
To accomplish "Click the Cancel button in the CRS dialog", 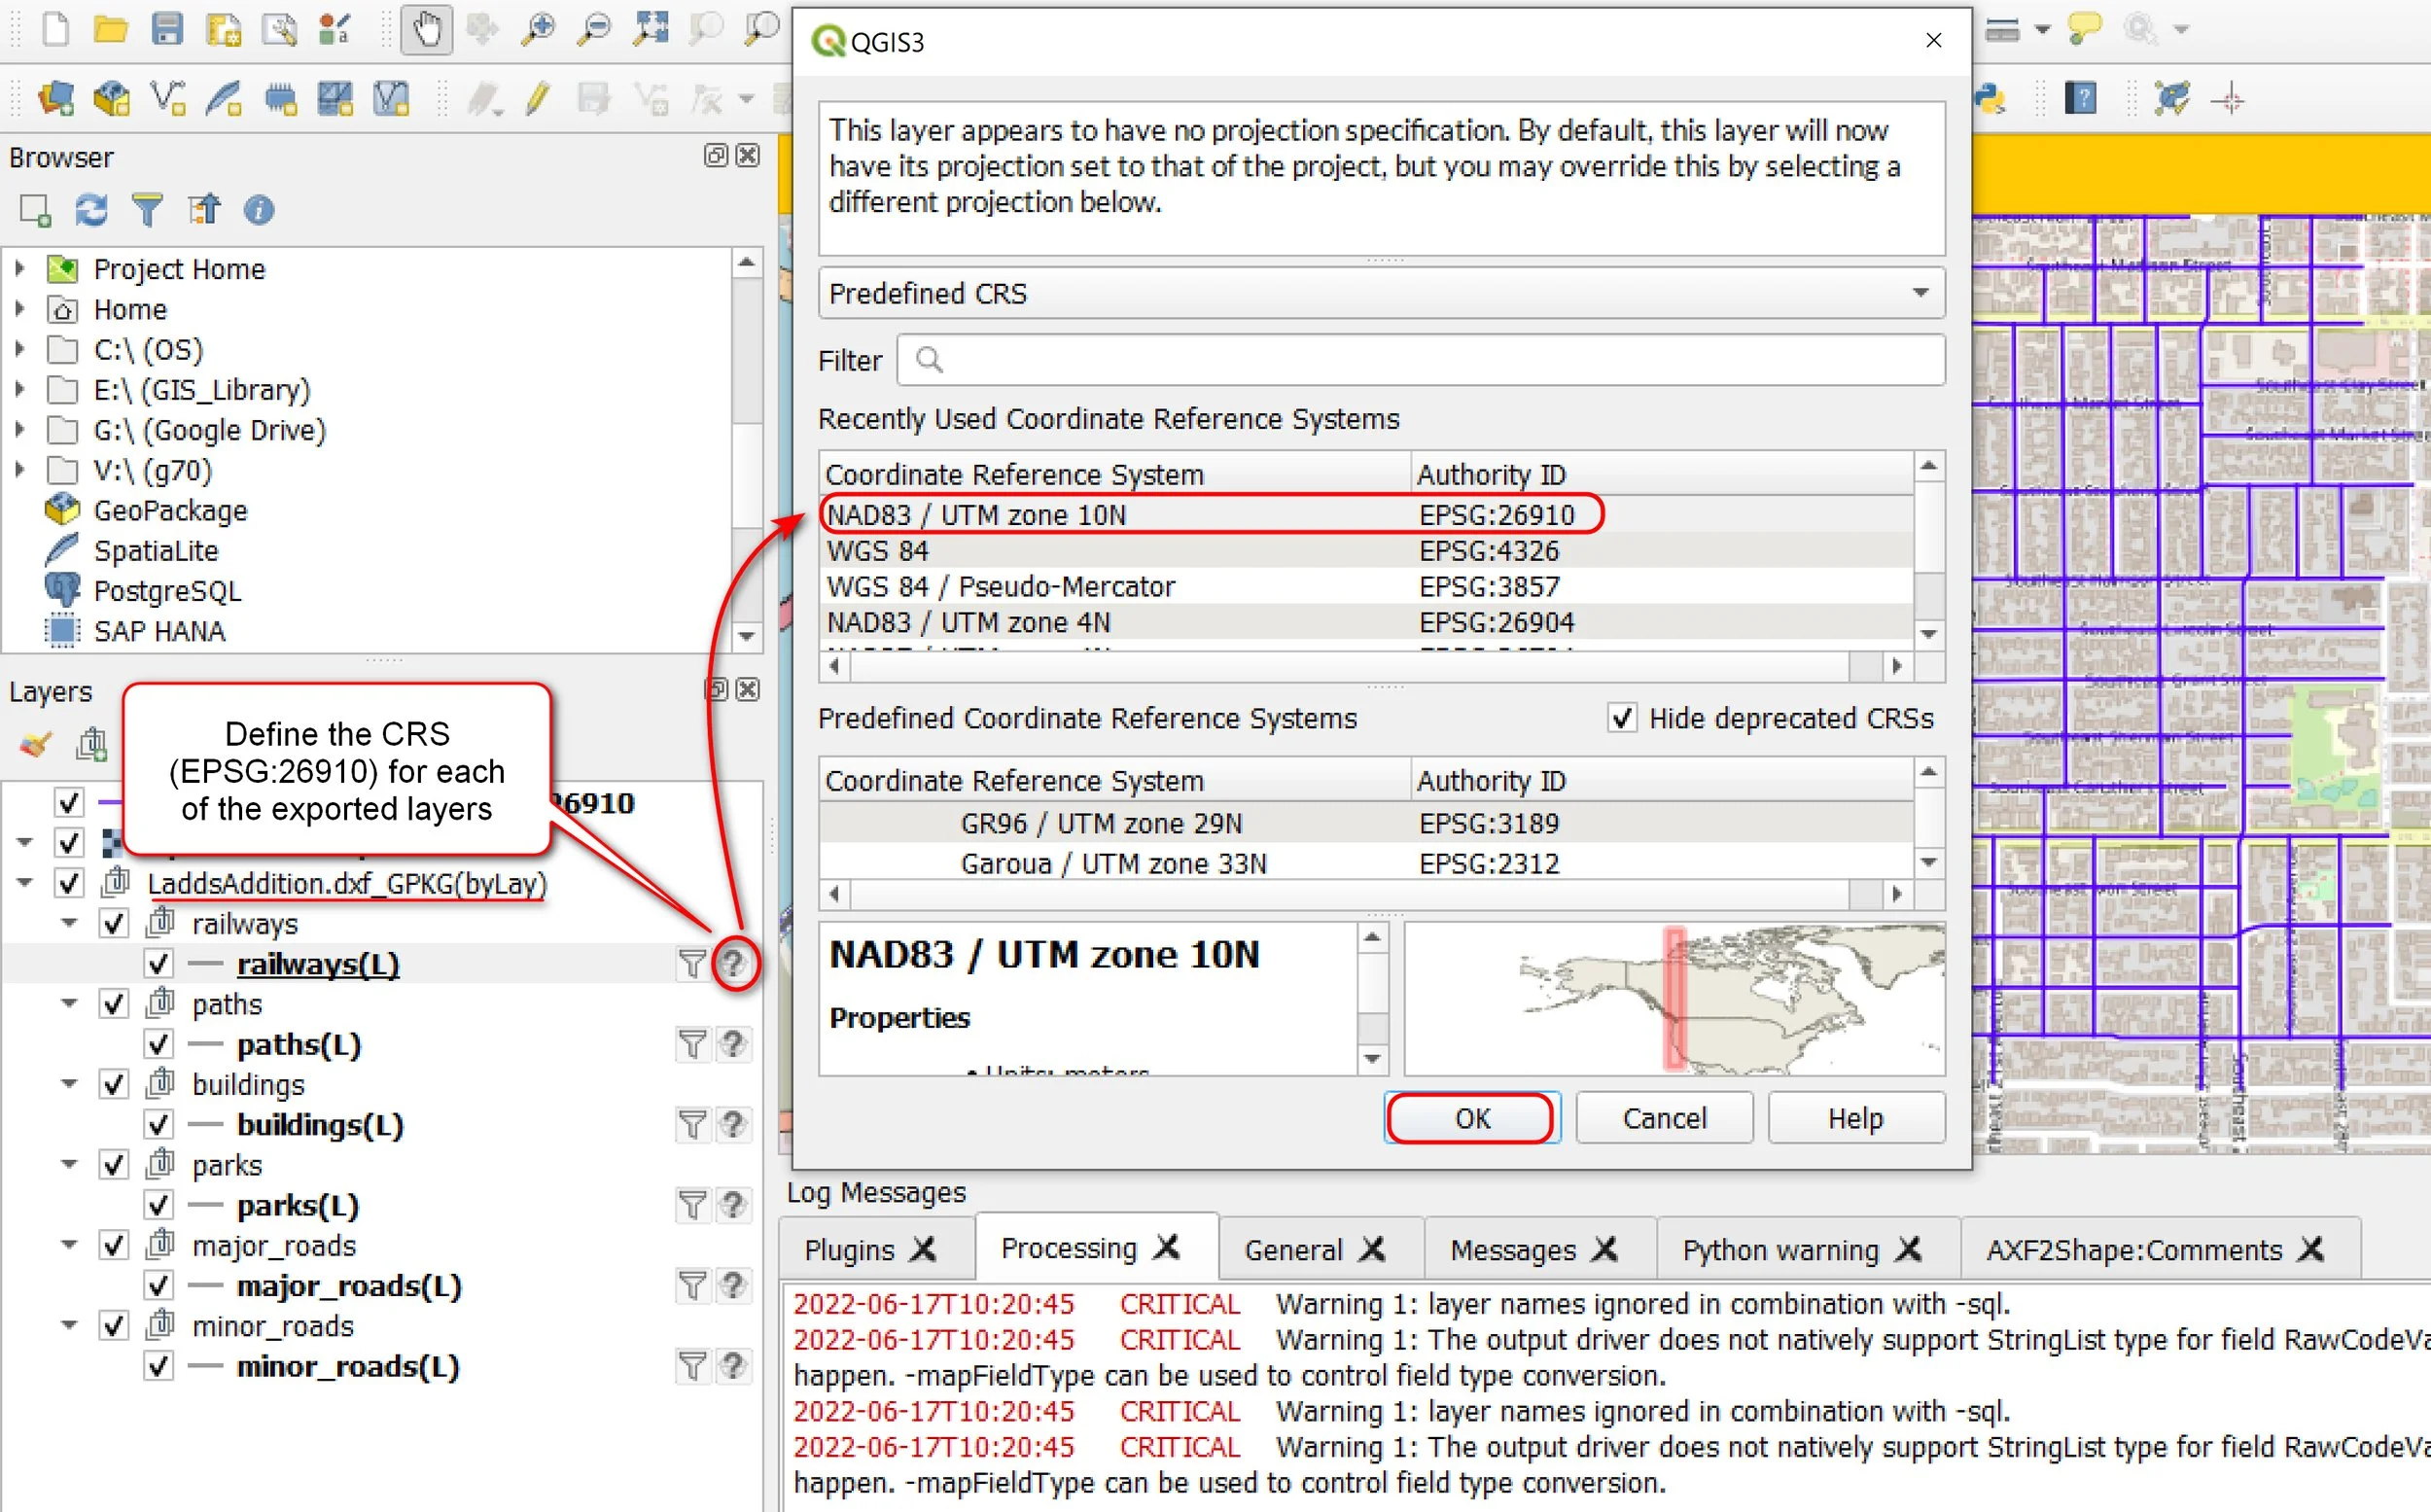I will 1663,1117.
